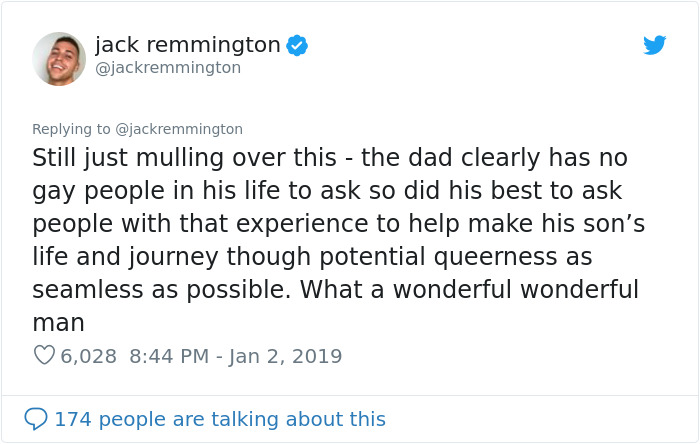Viewport: 700px width, 444px height.
Task: Click the display name jack remmington
Action: (x=187, y=45)
